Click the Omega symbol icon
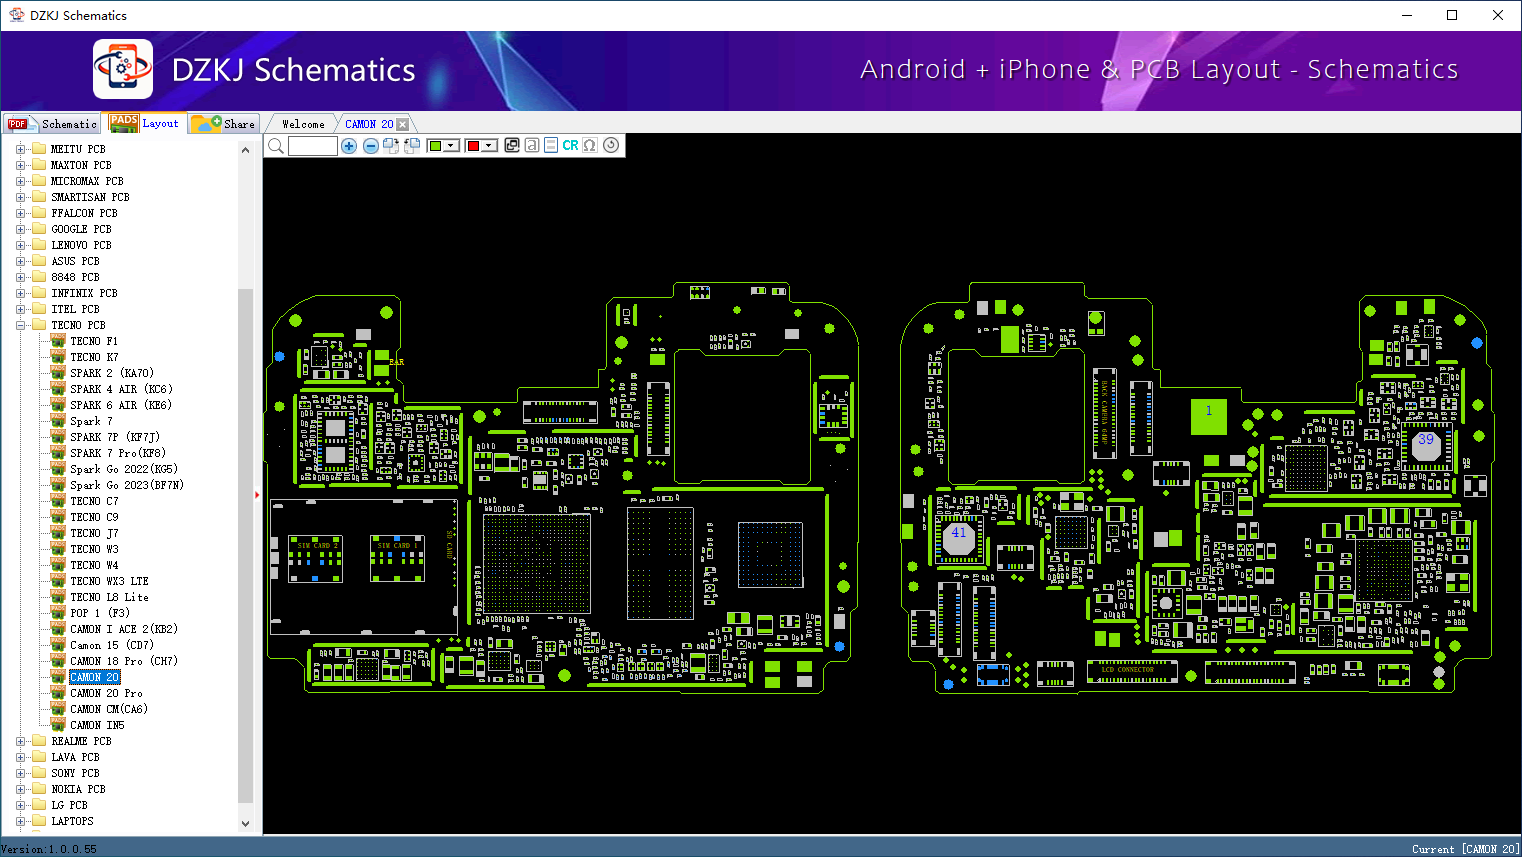1522x857 pixels. pyautogui.click(x=590, y=145)
